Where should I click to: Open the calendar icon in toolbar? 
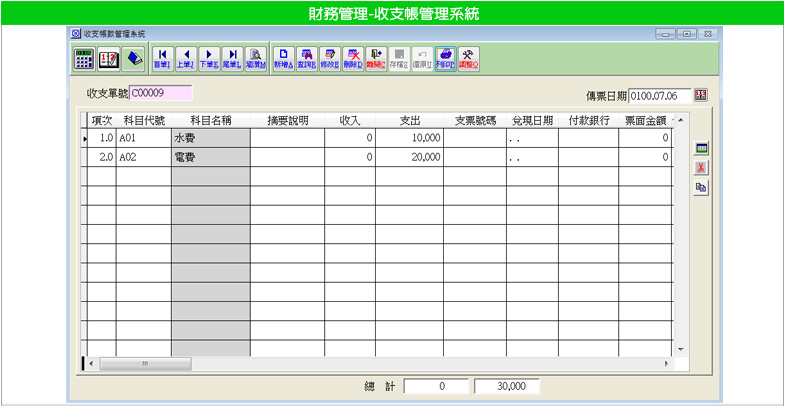(x=110, y=58)
